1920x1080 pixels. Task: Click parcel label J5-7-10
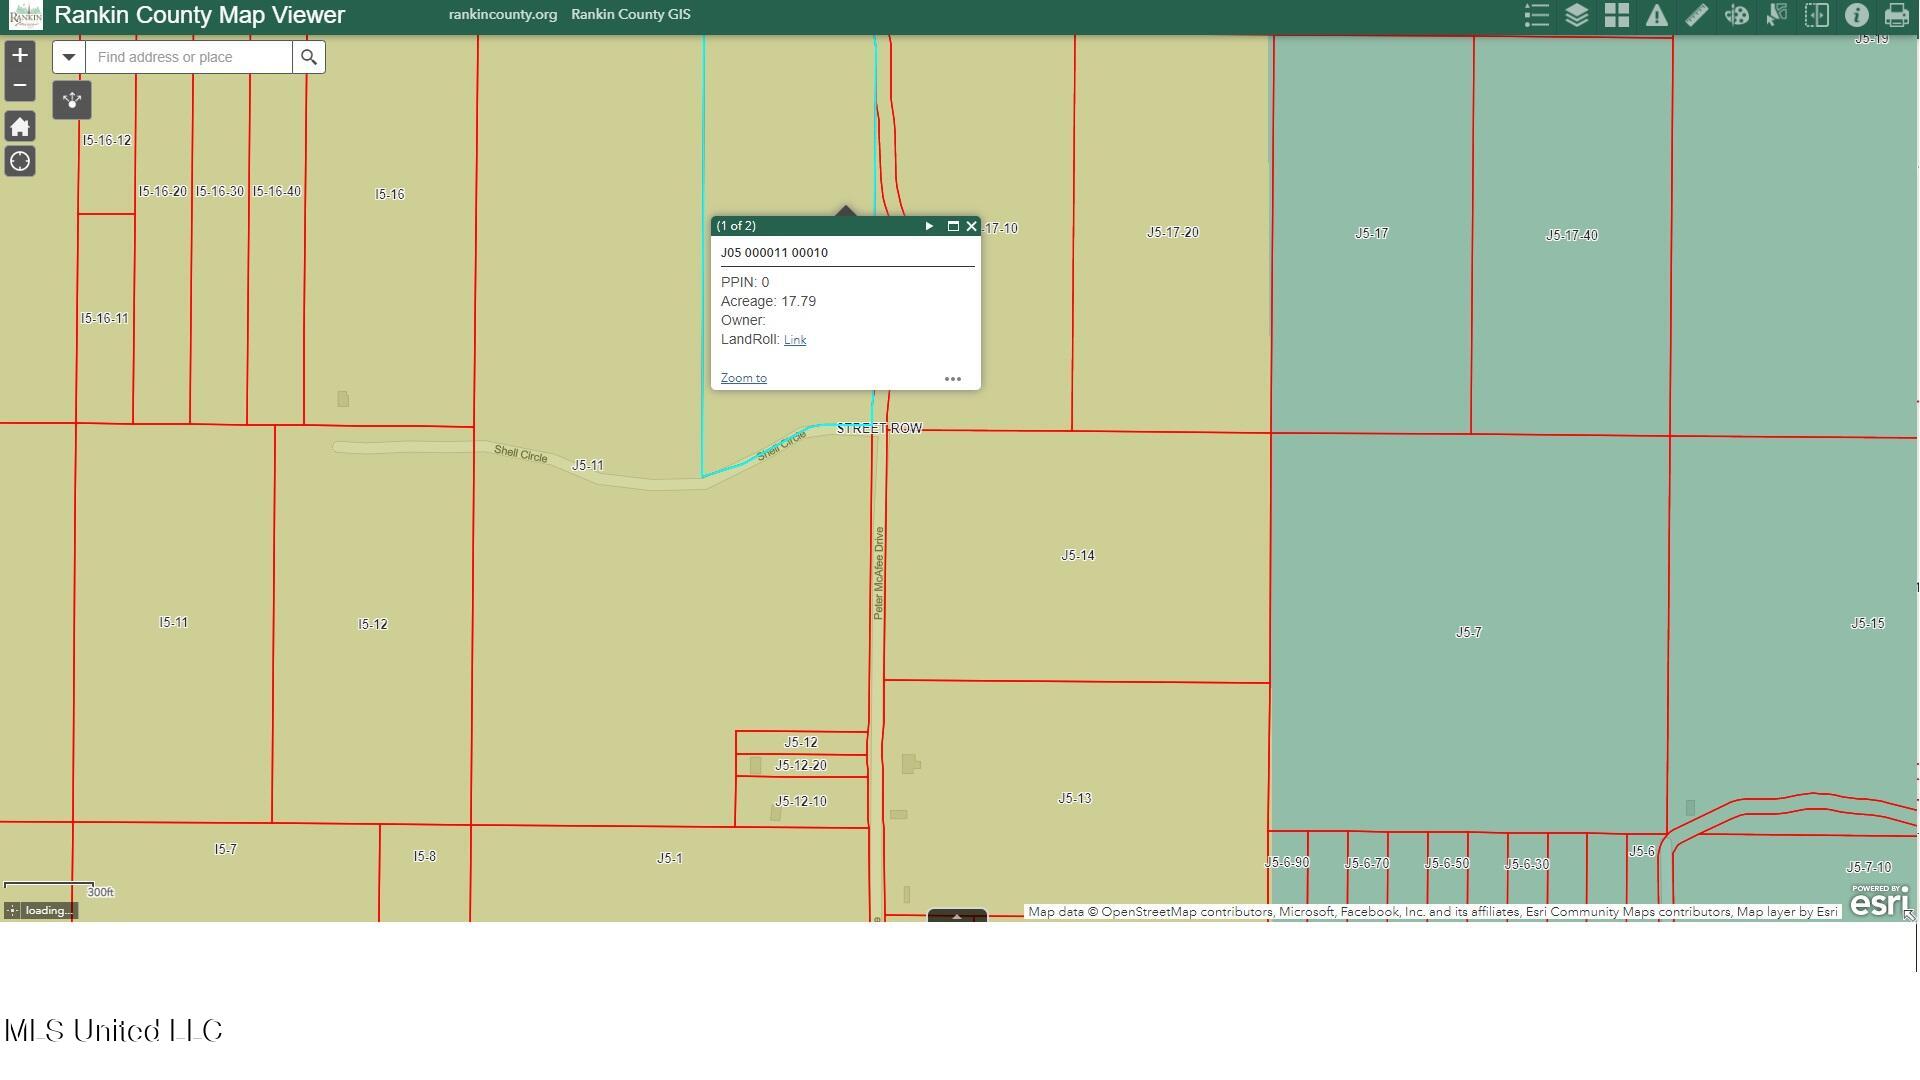click(x=1869, y=868)
